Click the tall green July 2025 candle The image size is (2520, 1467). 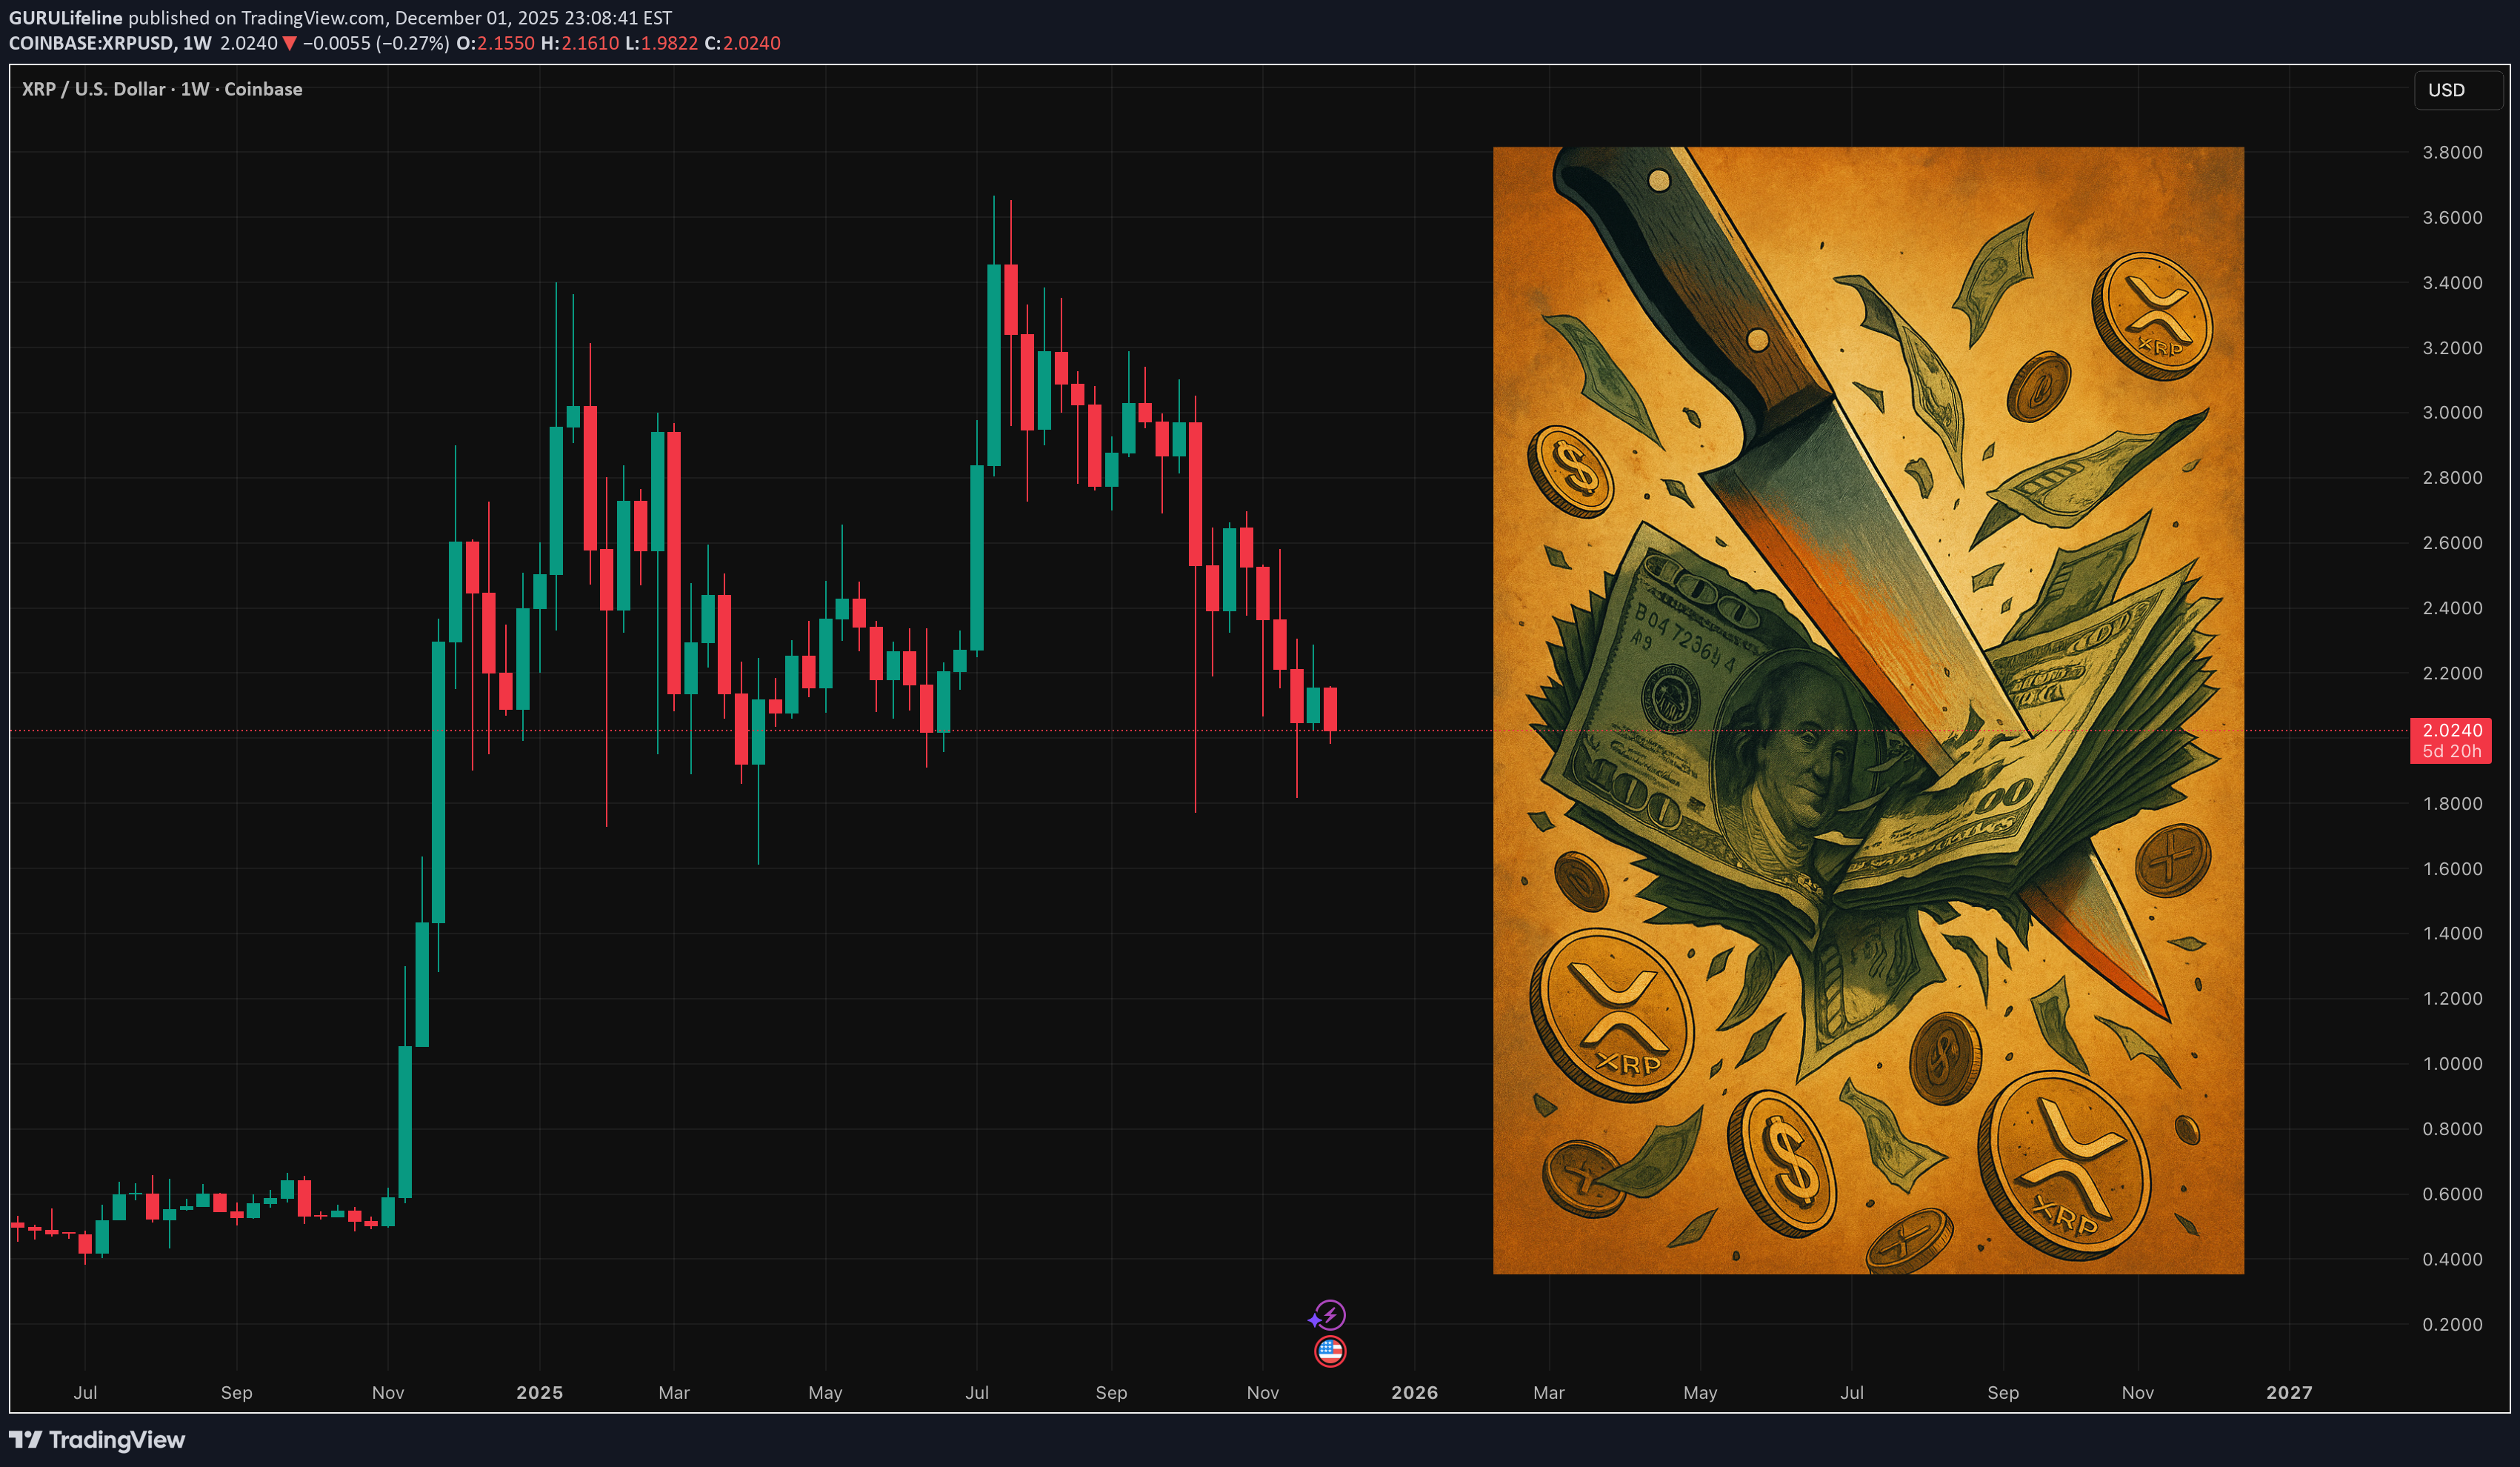[993, 365]
